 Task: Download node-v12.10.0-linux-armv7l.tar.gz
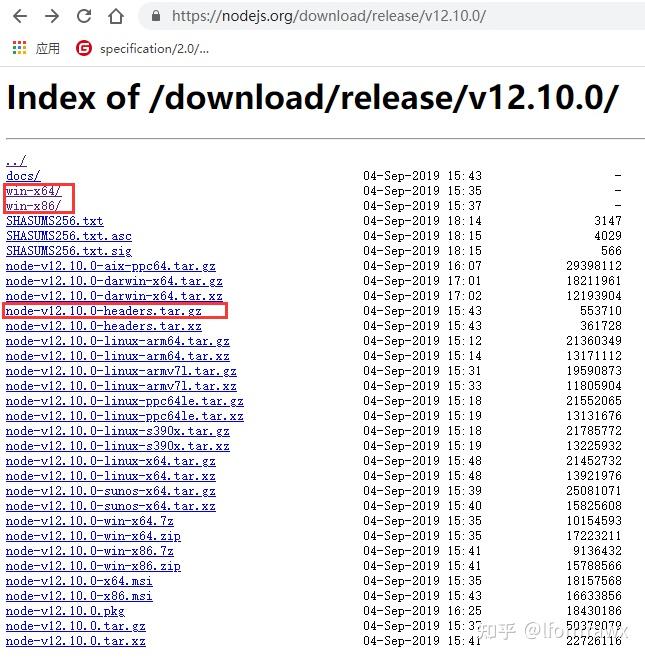121,371
